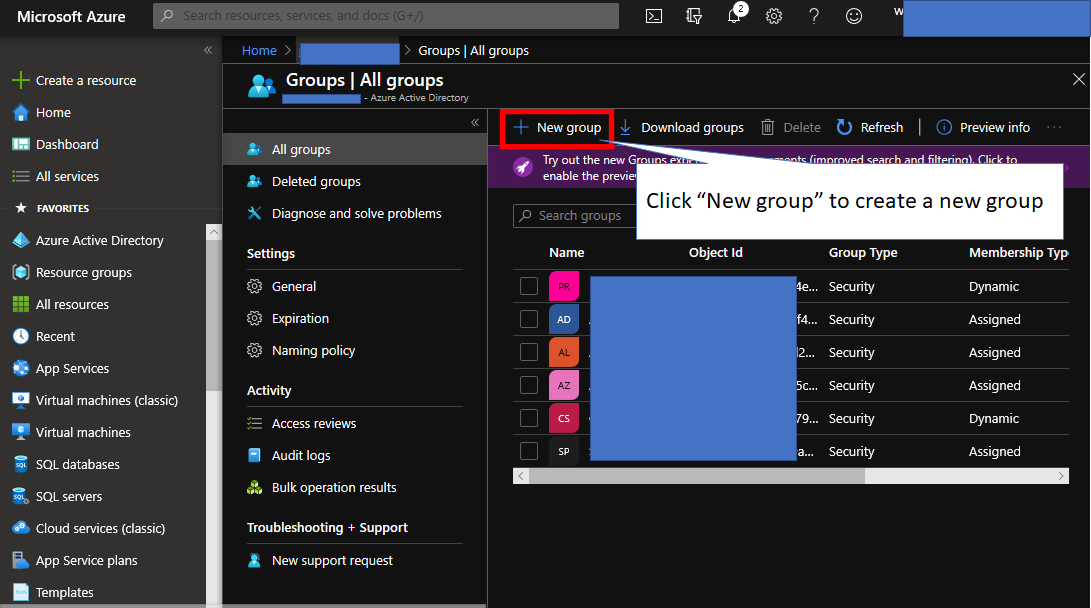Viewport: 1091px width, 608px height.
Task: Collapse the Azure left sidebar
Action: (x=207, y=50)
